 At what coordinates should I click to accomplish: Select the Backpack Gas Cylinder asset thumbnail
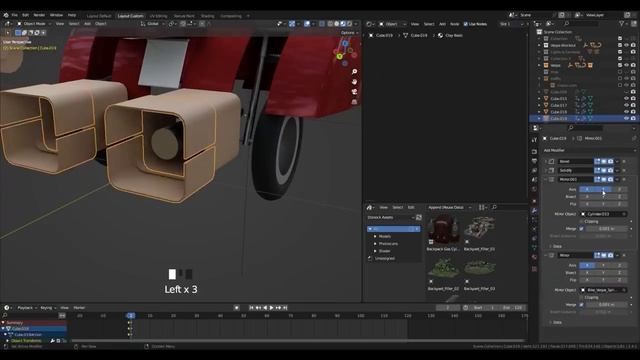(x=443, y=230)
